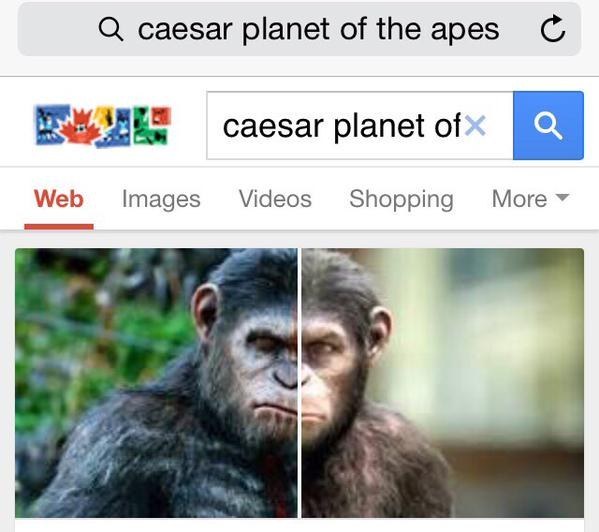Open the left dark-furred ape image
Image resolution: width=599 pixels, height=532 pixels.
156,383
